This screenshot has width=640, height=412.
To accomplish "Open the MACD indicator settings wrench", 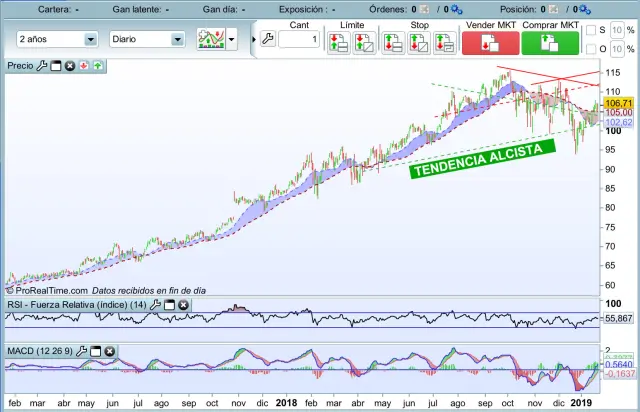I will 82,352.
